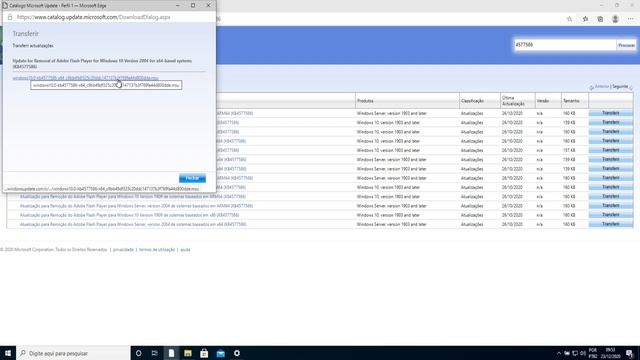
Task: Click the Fechar button in download dialog
Action: click(x=192, y=178)
